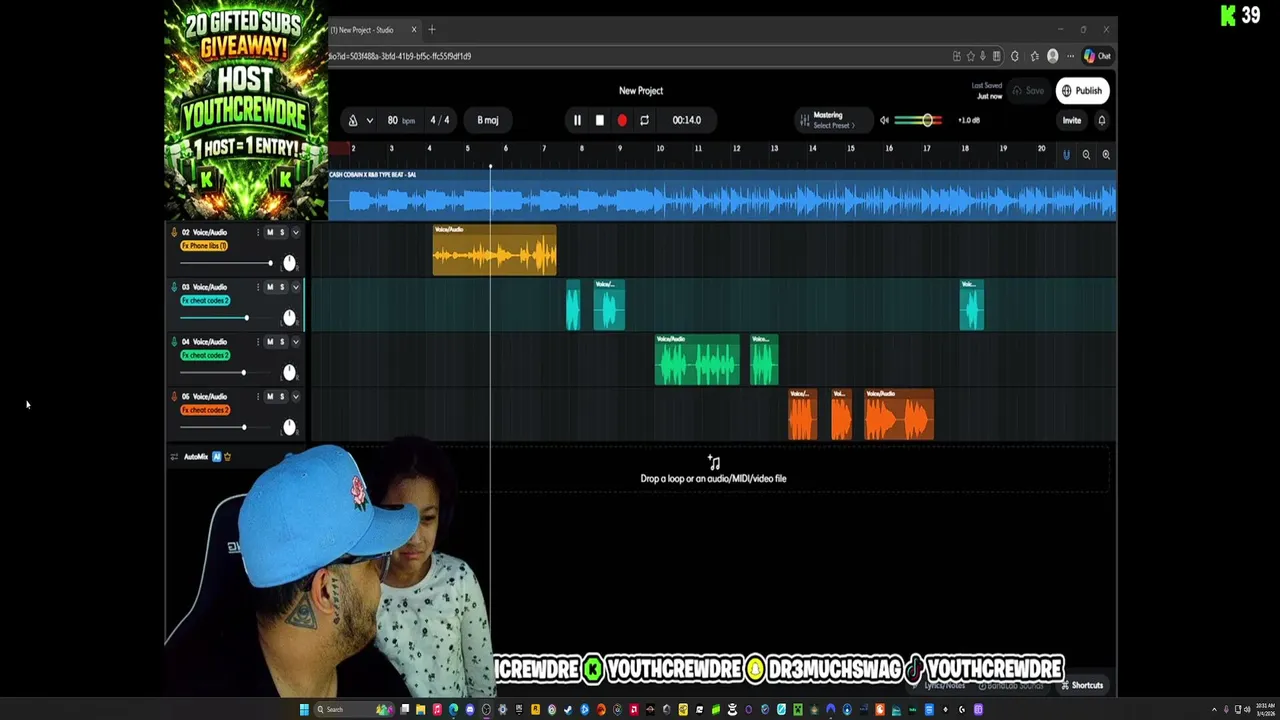Viewport: 1280px width, 720px height.
Task: Zoom out the timeline
Action: (x=1086, y=155)
